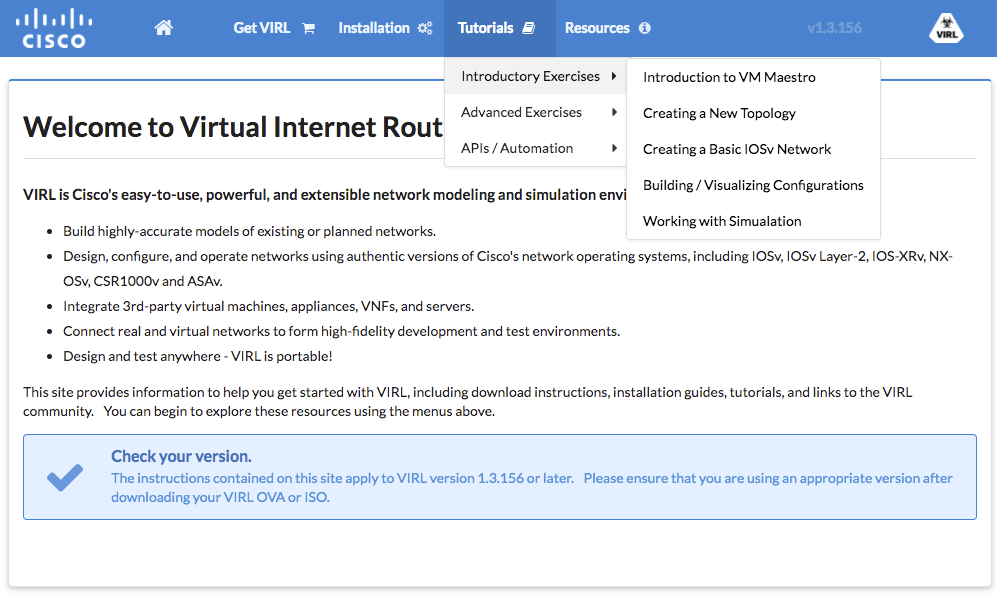The width and height of the screenshot is (997, 601).
Task: Click the shopping cart icon
Action: tap(308, 29)
